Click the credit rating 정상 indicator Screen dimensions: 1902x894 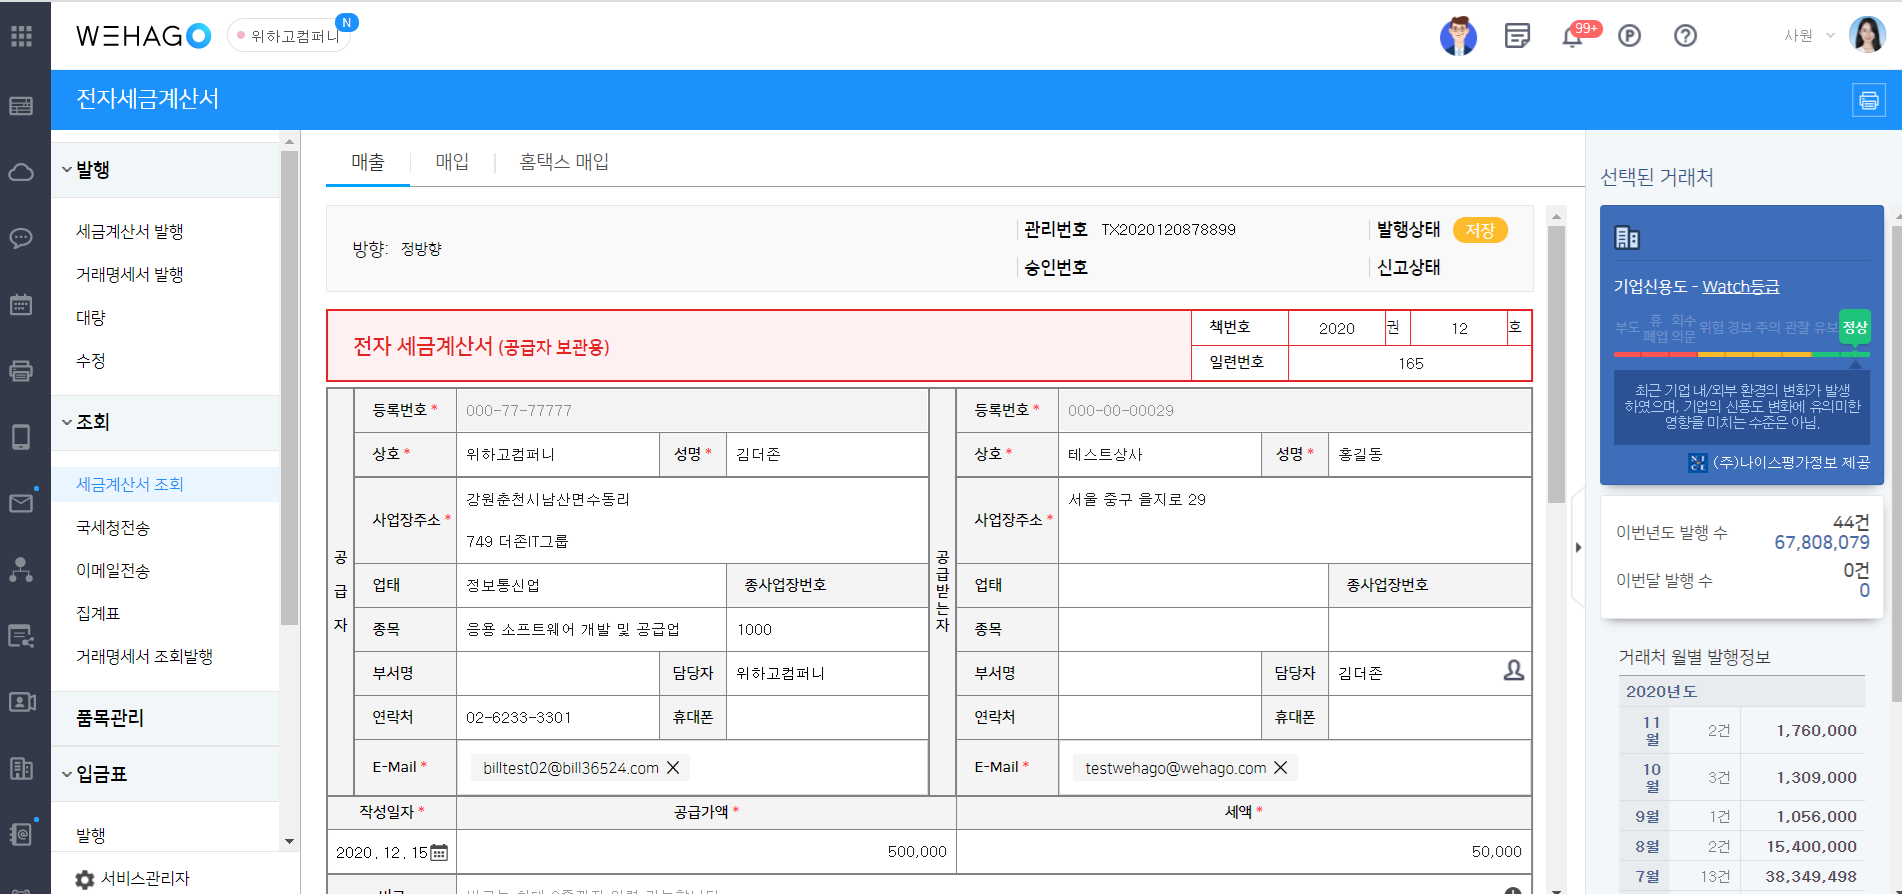pos(1855,327)
